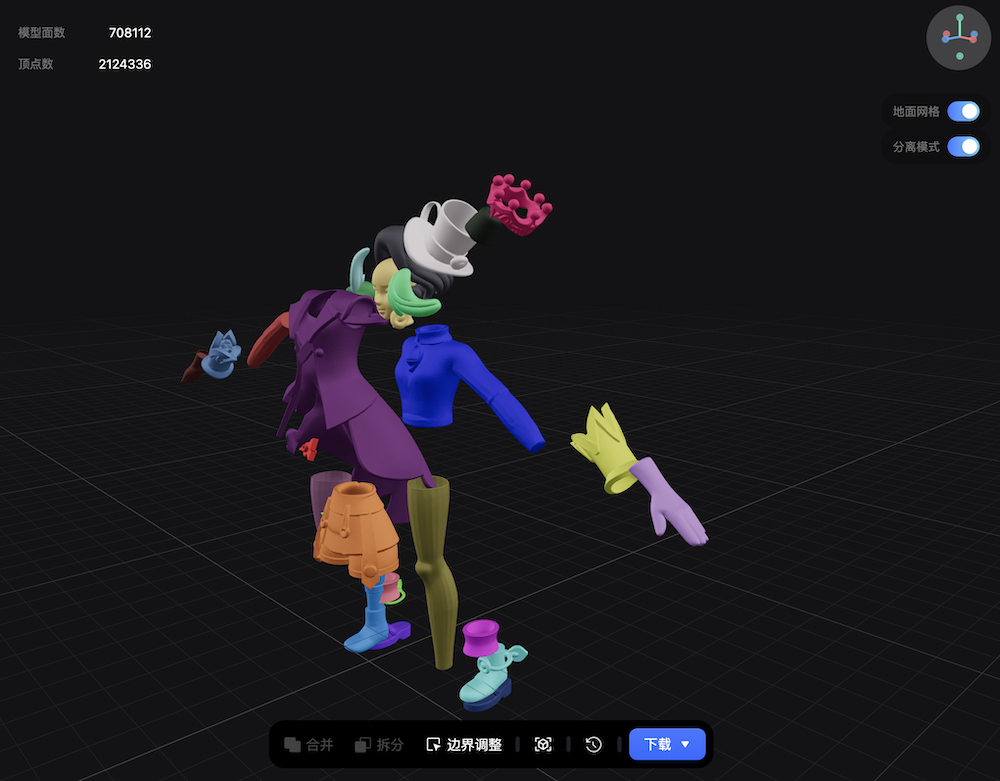Activate the 合并 mode in bottom menu

[309, 744]
